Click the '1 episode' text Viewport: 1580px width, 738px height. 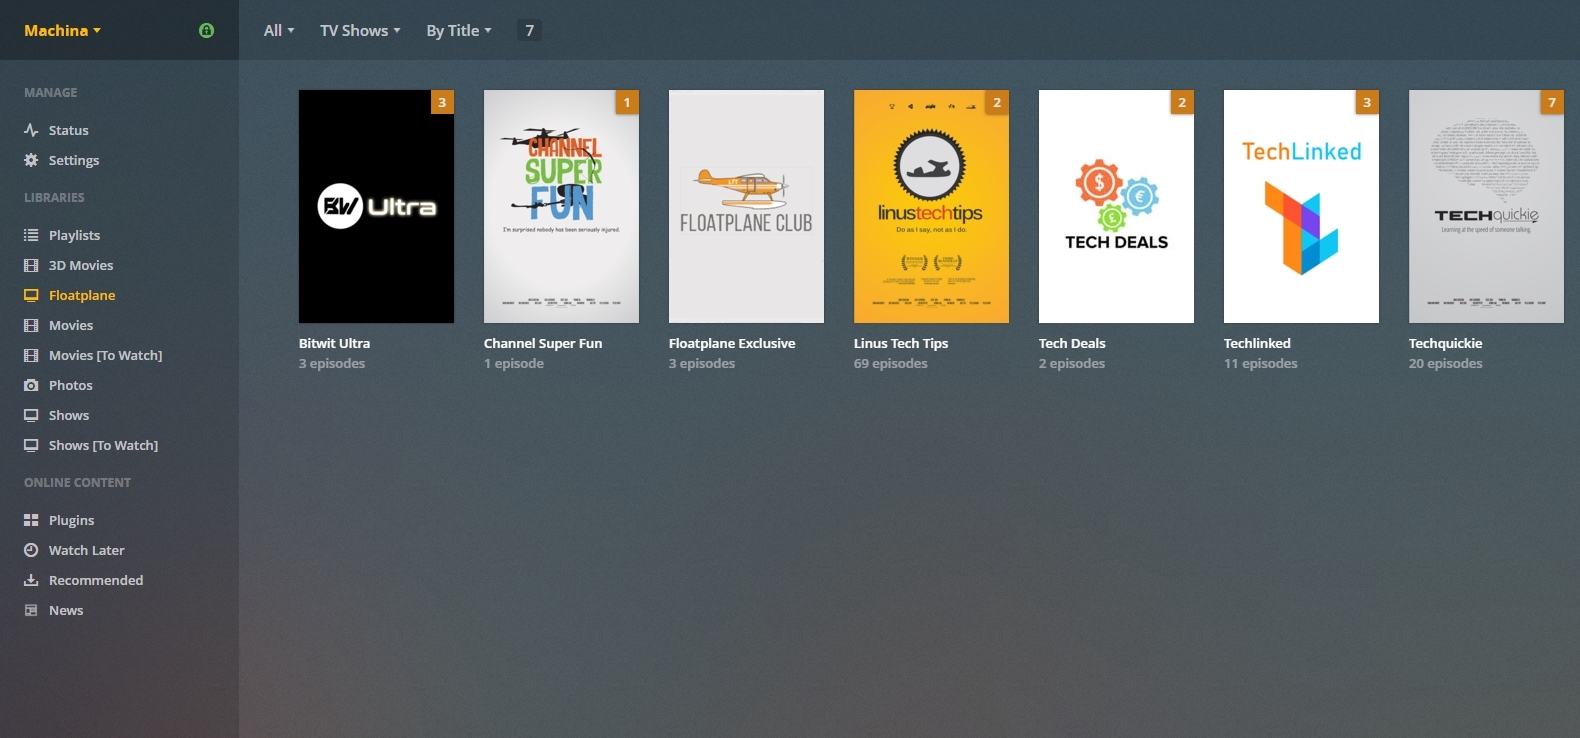tap(514, 363)
